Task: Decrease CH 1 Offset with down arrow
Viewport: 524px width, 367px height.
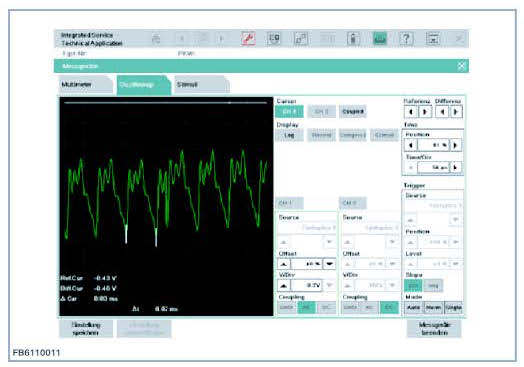Action: (330, 264)
